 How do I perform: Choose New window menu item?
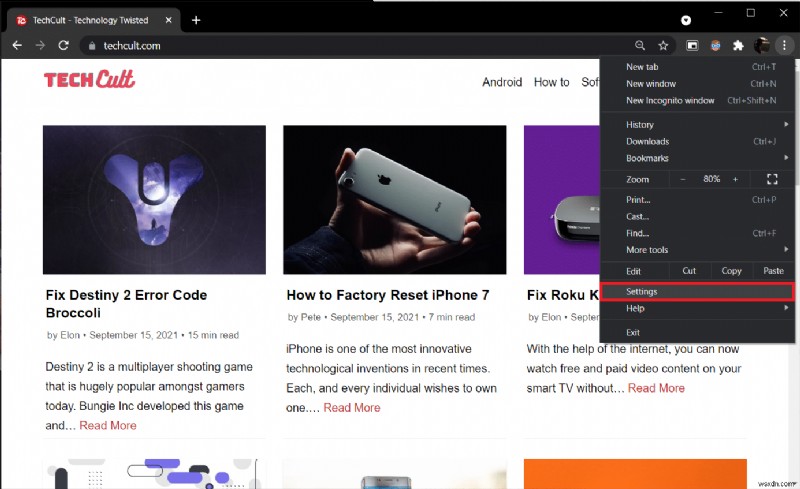[x=697, y=84]
